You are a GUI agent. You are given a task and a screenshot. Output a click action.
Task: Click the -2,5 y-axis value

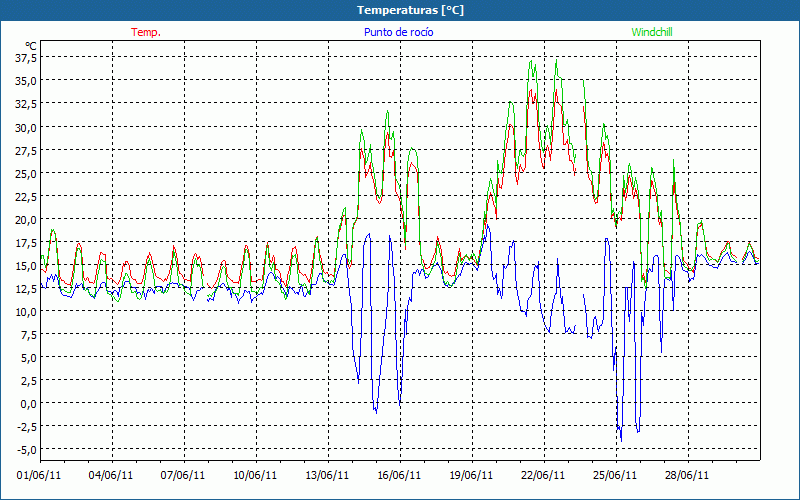pyautogui.click(x=27, y=427)
